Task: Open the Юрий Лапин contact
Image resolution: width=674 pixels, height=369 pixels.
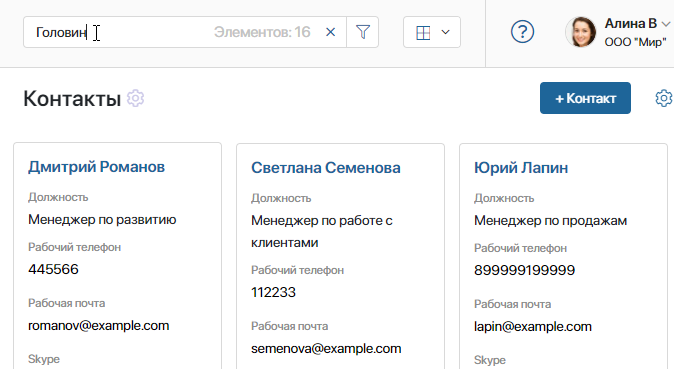Action: (x=521, y=168)
